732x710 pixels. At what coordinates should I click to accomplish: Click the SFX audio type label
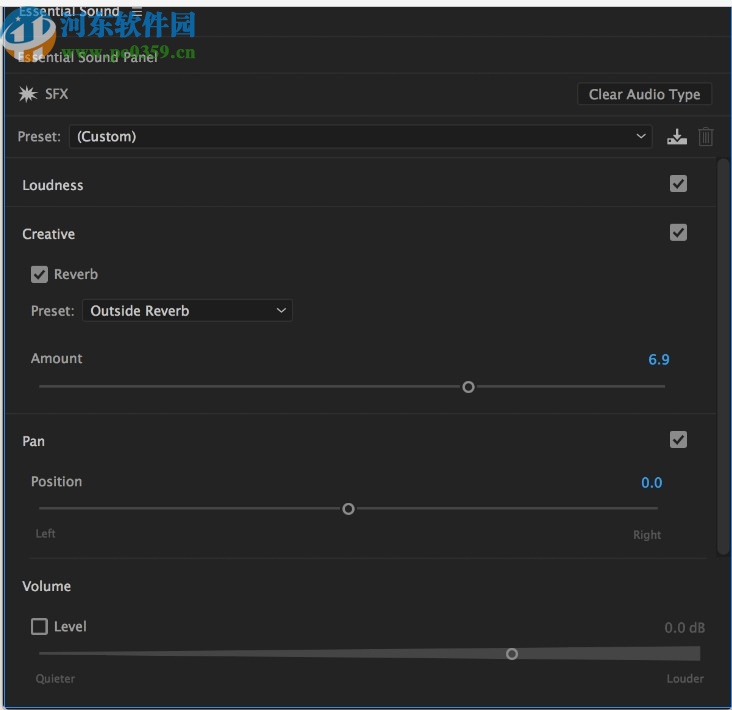point(56,94)
